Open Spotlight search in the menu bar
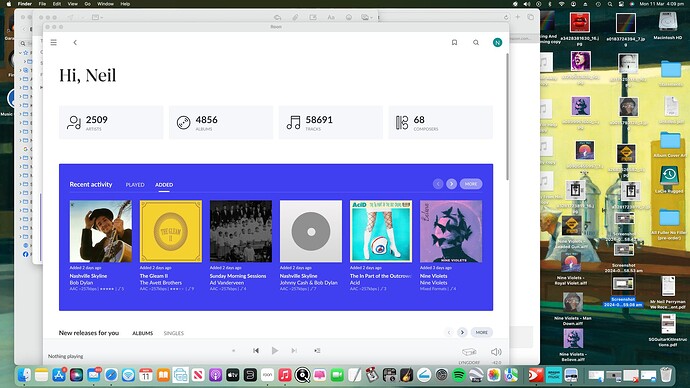 pyautogui.click(x=610, y=4)
